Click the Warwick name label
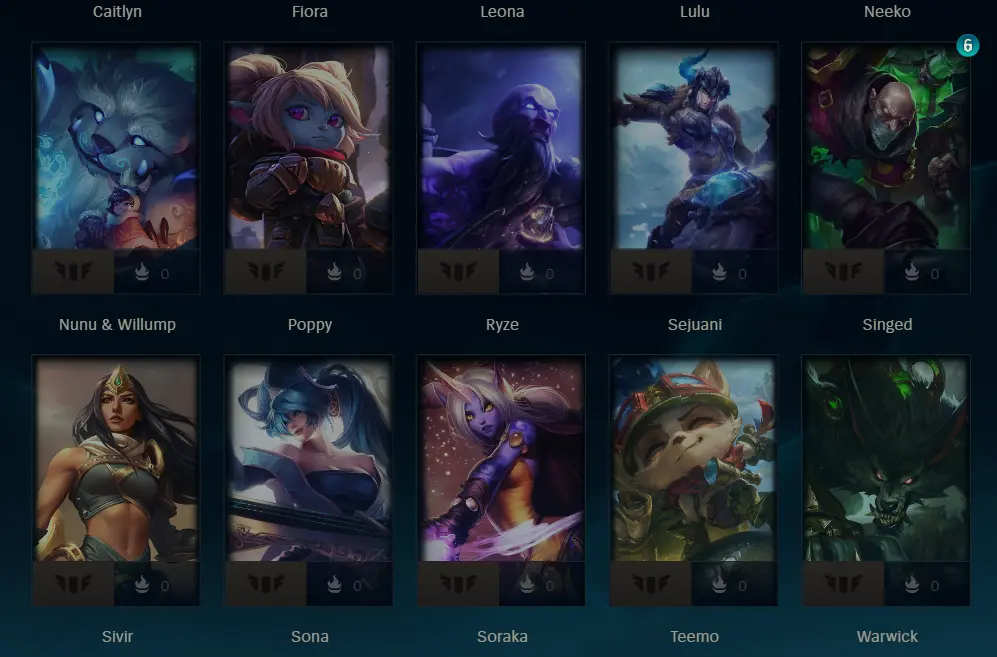Viewport: 997px width, 657px height. pyautogui.click(x=887, y=637)
